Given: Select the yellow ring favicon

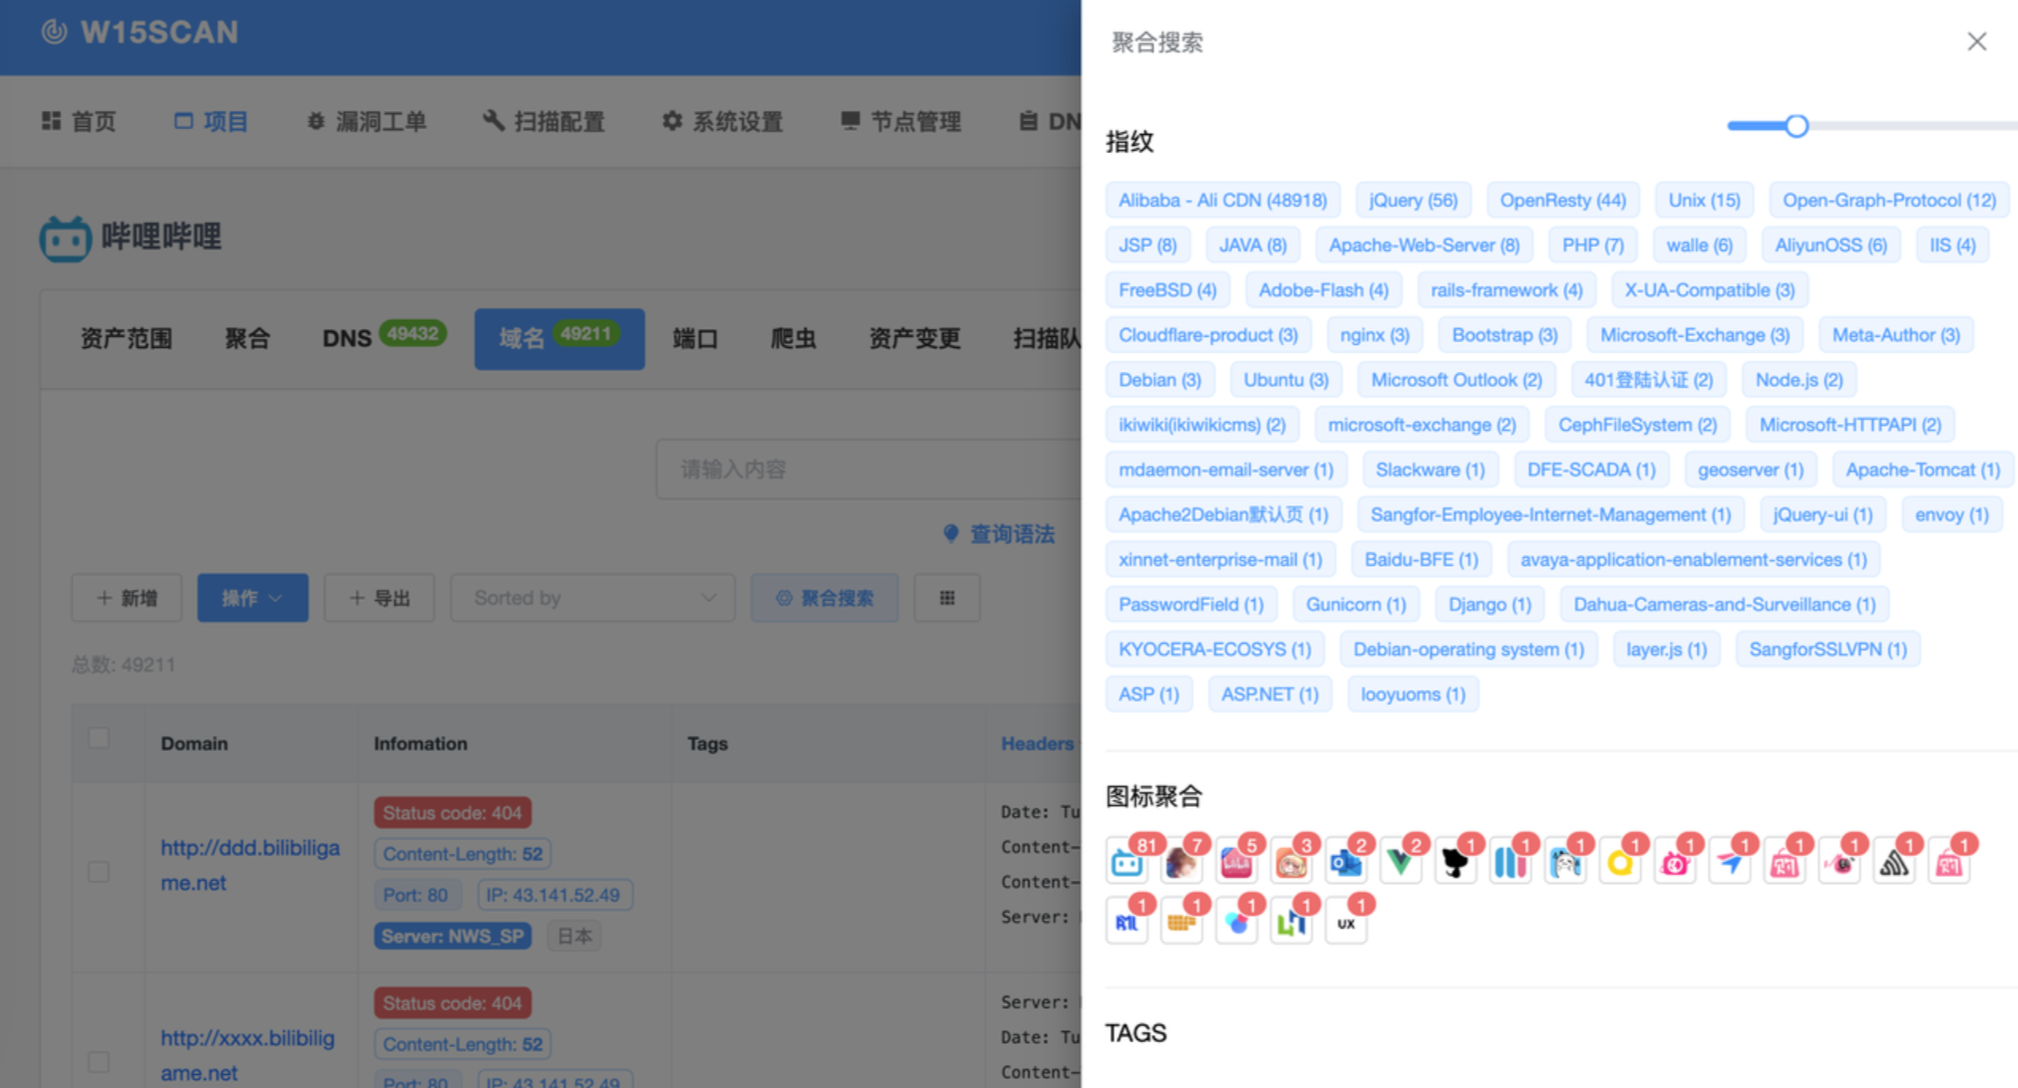Looking at the screenshot, I should 1620,862.
